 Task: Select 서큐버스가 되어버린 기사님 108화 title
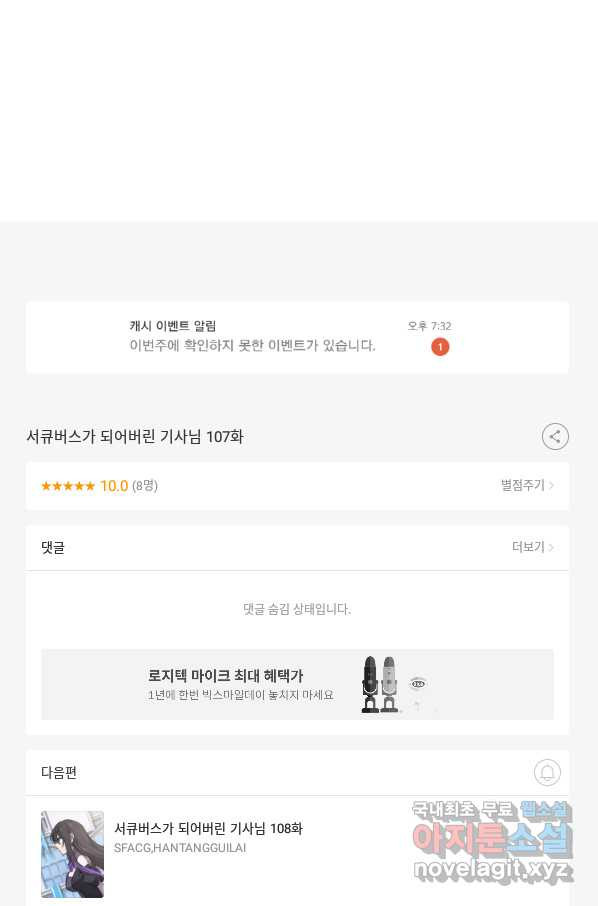point(208,829)
